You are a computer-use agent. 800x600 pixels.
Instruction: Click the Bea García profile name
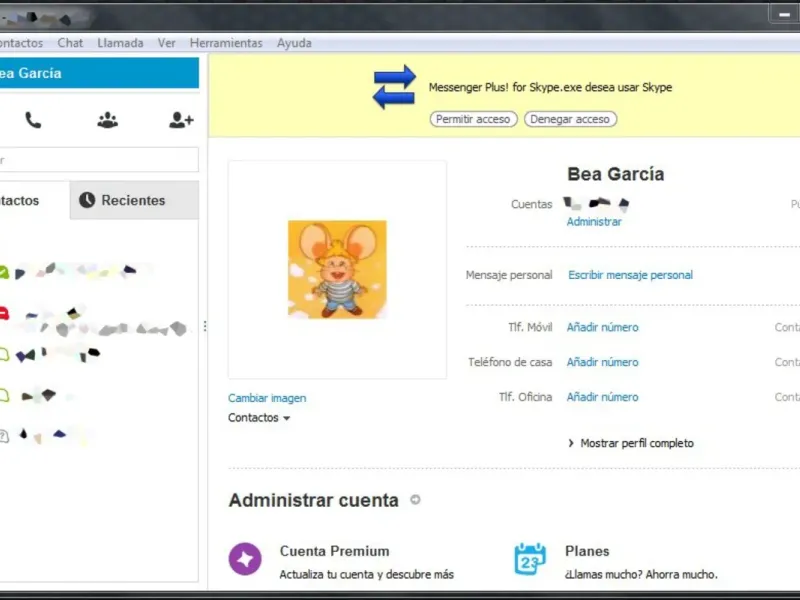616,174
